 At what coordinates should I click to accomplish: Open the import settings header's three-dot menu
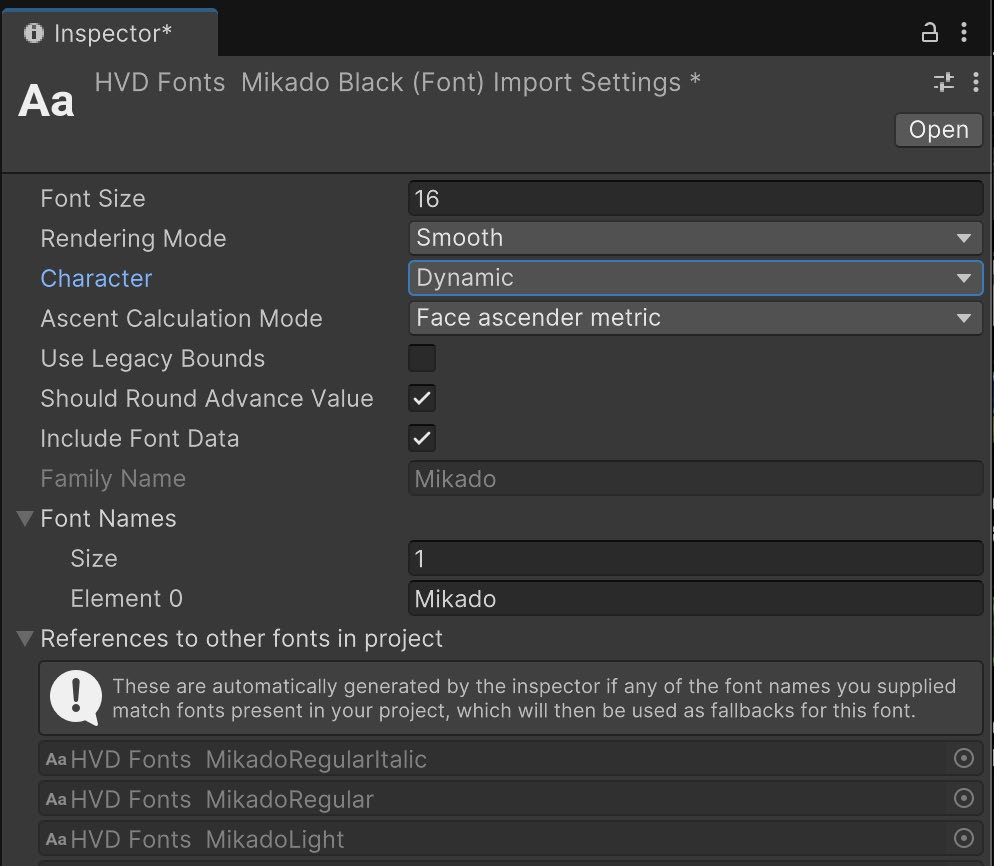click(975, 82)
